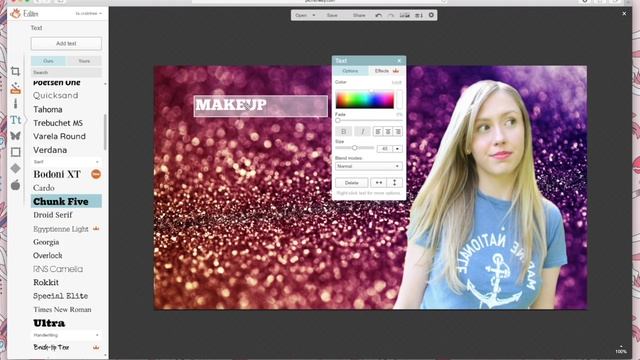Image resolution: width=640 pixels, height=360 pixels.
Task: Select the MAKEUP text box on canvas
Action: coord(260,106)
